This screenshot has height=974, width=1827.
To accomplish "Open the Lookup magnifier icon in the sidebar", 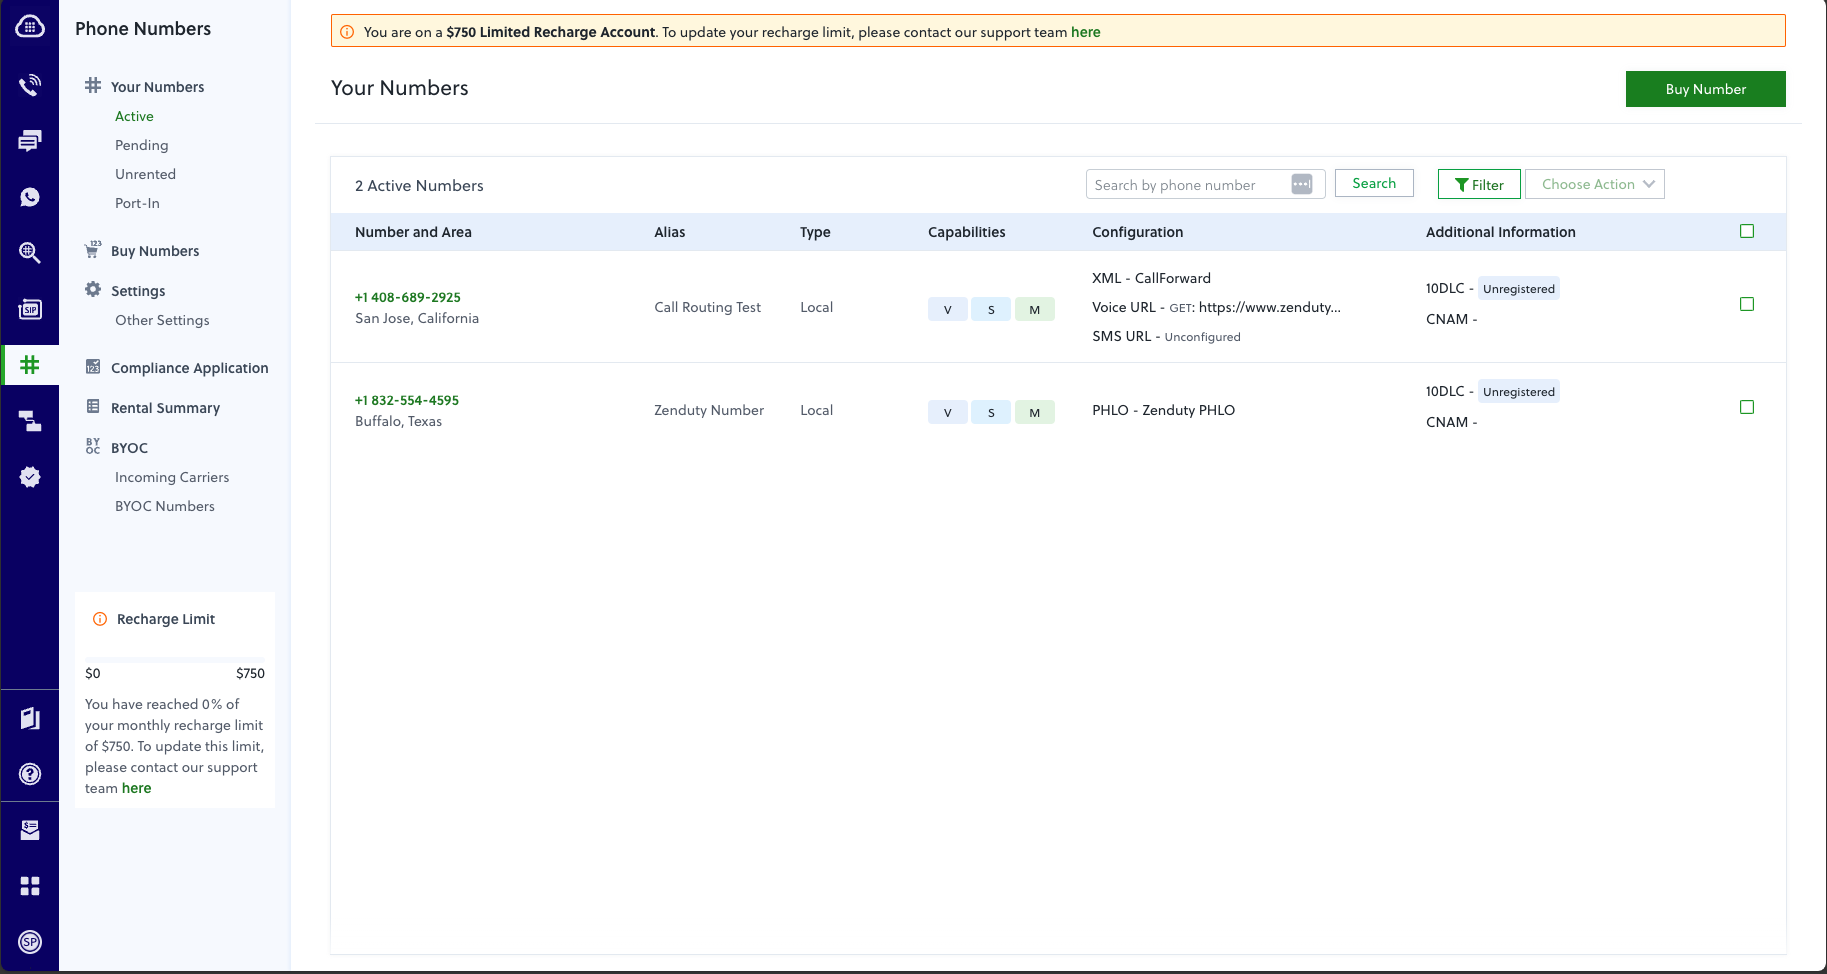I will click(x=30, y=253).
